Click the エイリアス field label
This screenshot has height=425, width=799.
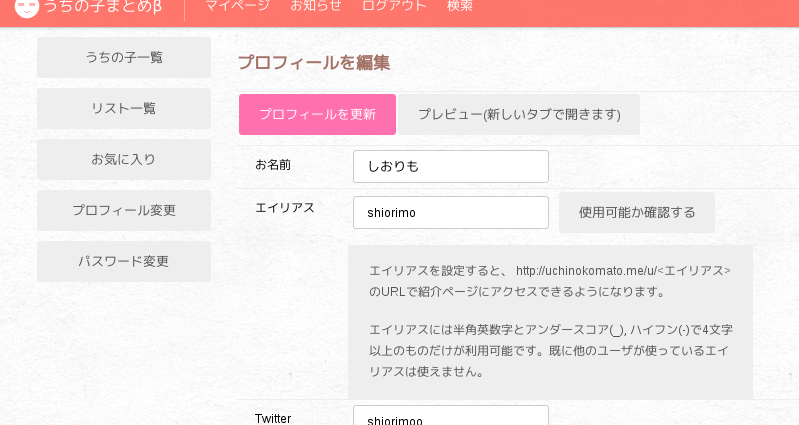pos(285,208)
